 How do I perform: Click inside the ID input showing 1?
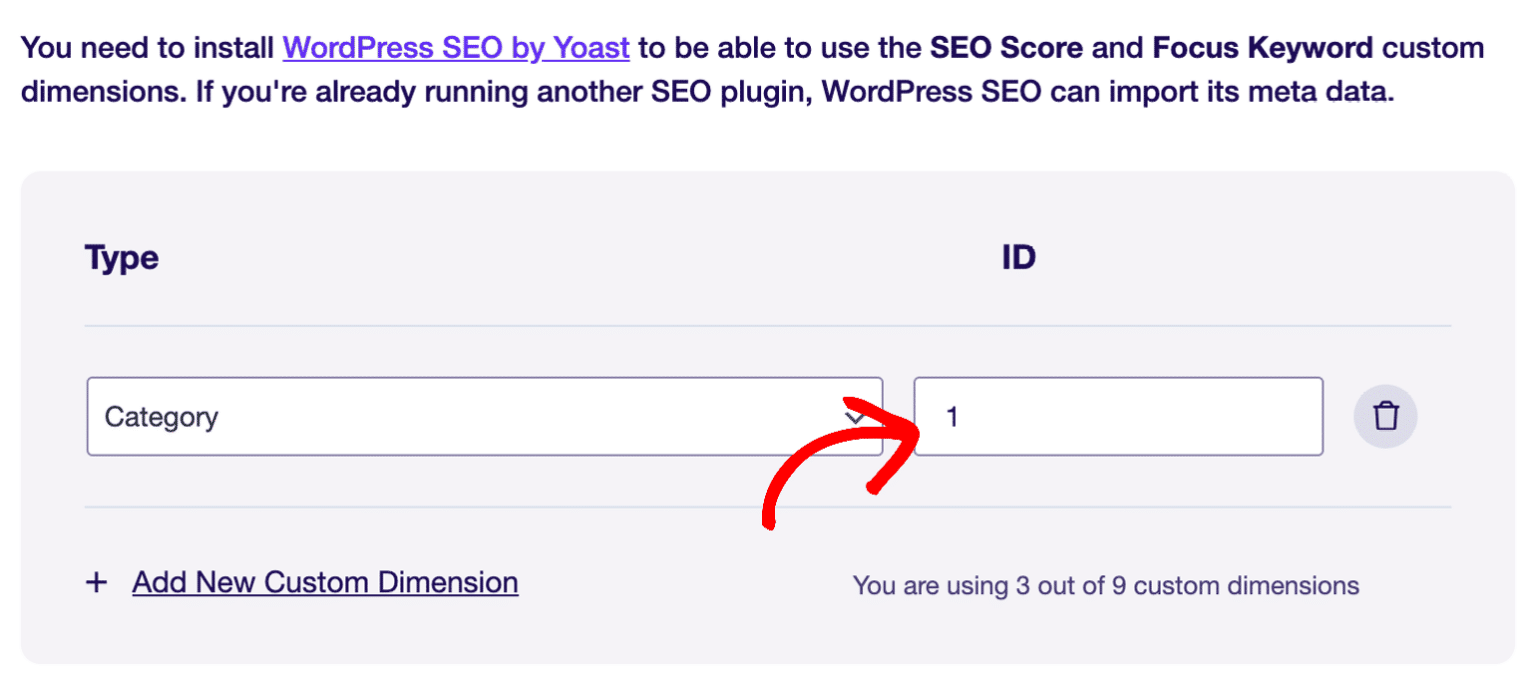pos(1118,415)
